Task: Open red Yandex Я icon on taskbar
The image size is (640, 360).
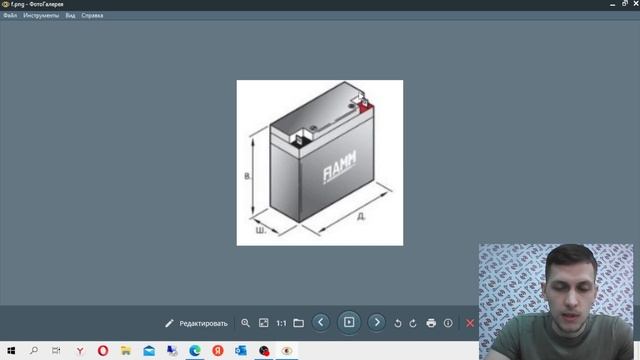Action: [218, 351]
